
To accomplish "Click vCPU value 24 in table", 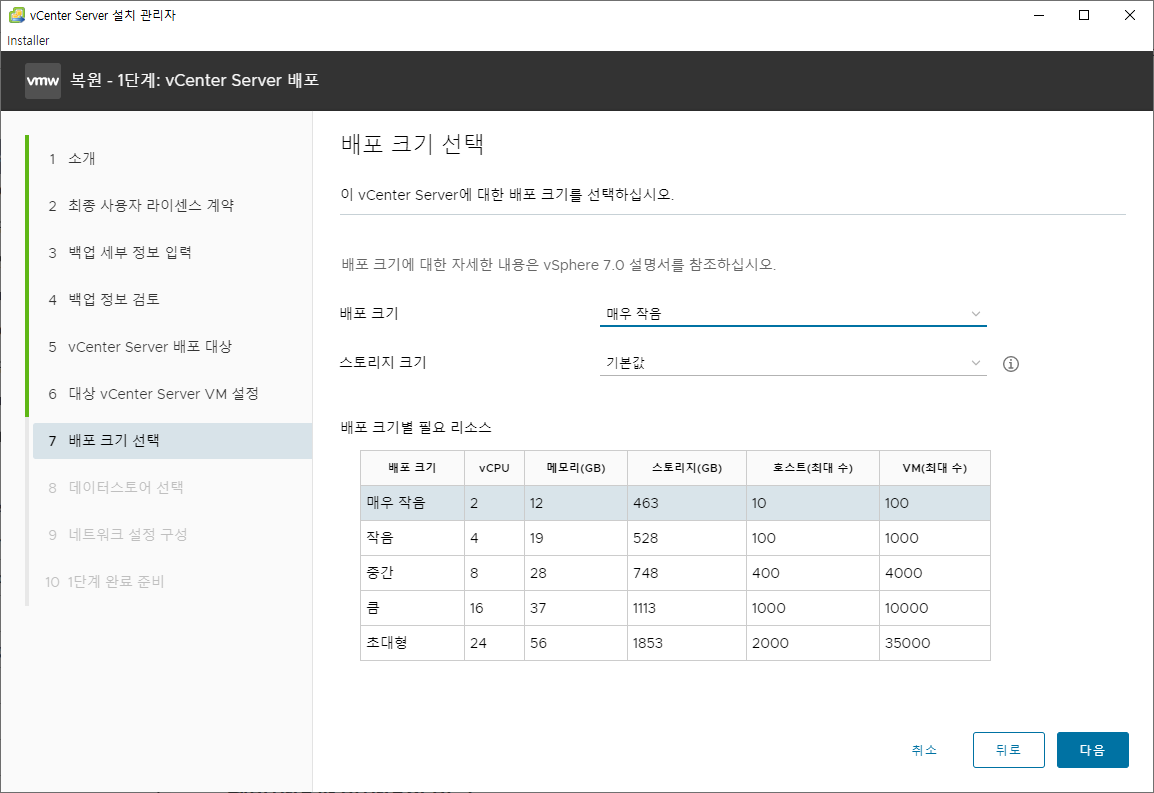I will [x=478, y=644].
